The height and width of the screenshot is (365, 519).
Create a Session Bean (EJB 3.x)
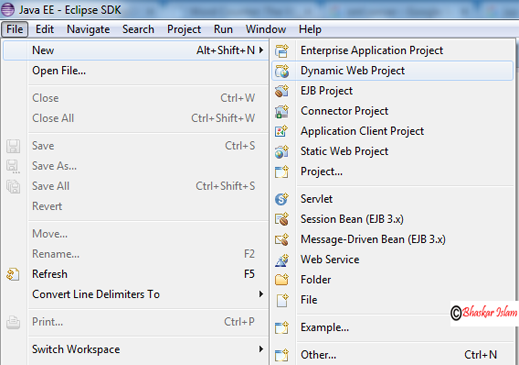(x=392, y=219)
